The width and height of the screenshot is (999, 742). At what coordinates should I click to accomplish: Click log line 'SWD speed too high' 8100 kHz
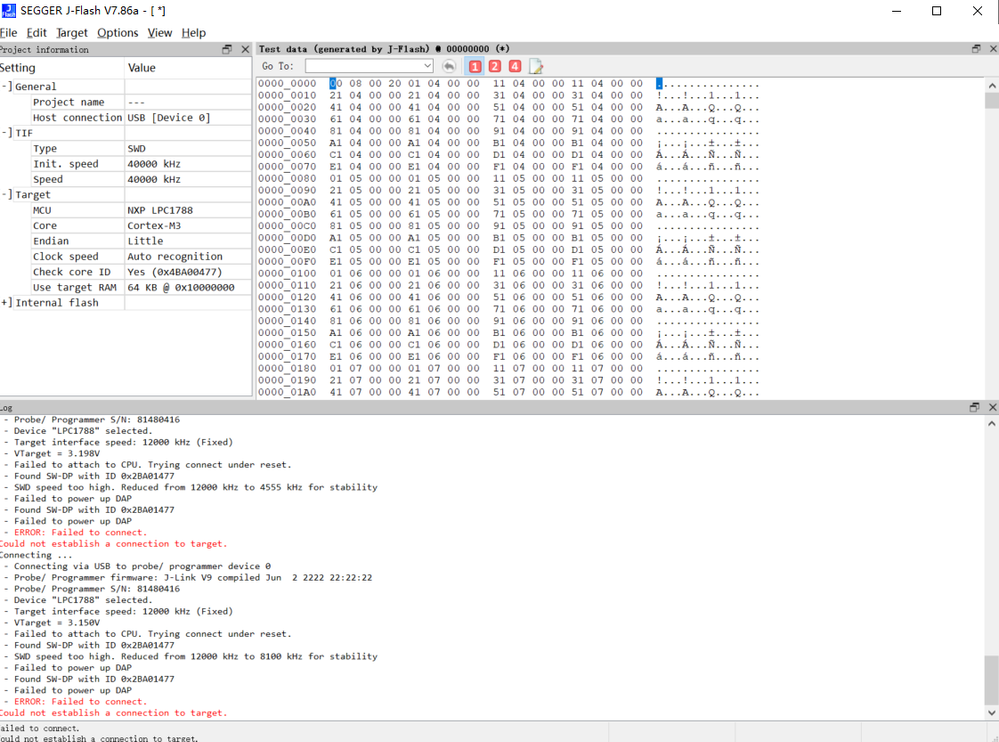(196, 656)
